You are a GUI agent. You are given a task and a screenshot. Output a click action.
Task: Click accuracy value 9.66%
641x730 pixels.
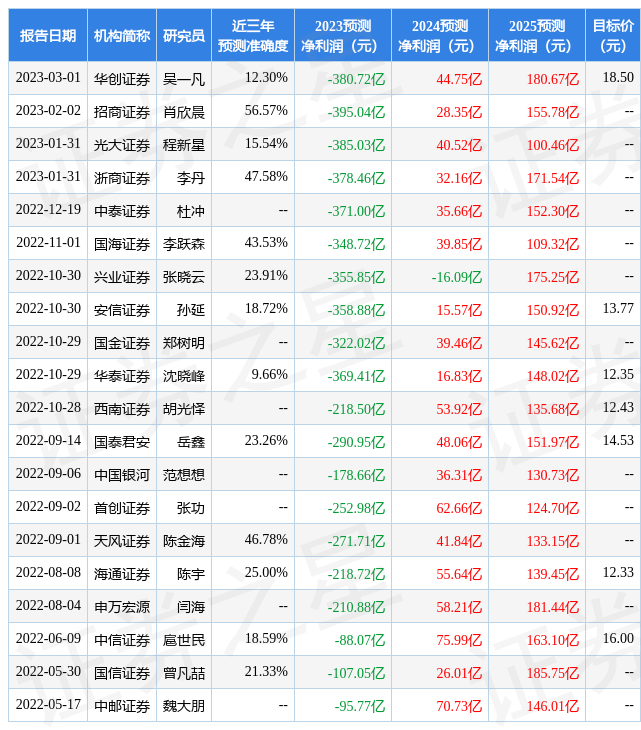[x=270, y=374]
